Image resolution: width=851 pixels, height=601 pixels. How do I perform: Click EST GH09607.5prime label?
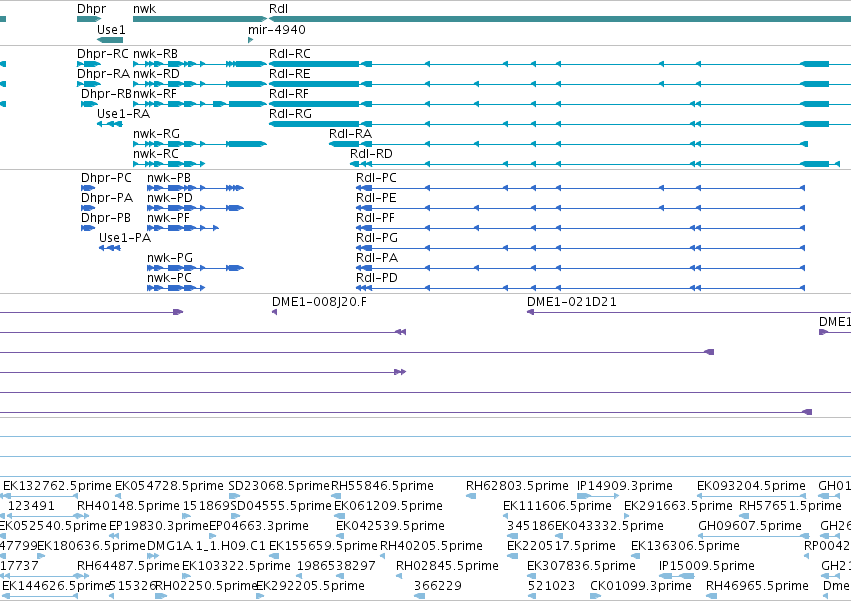750,526
